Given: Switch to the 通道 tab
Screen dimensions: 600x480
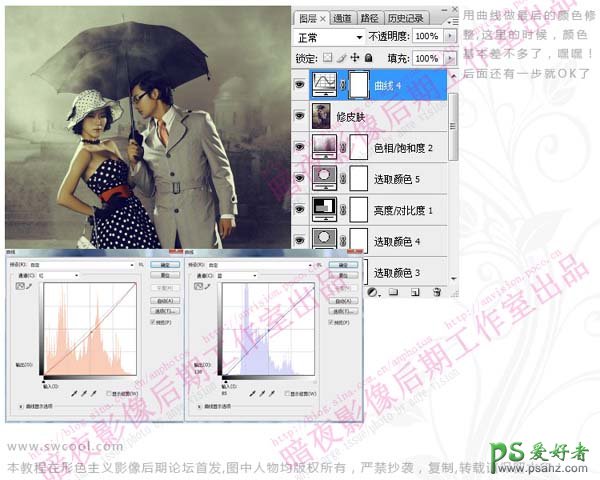Looking at the screenshot, I should click(342, 18).
